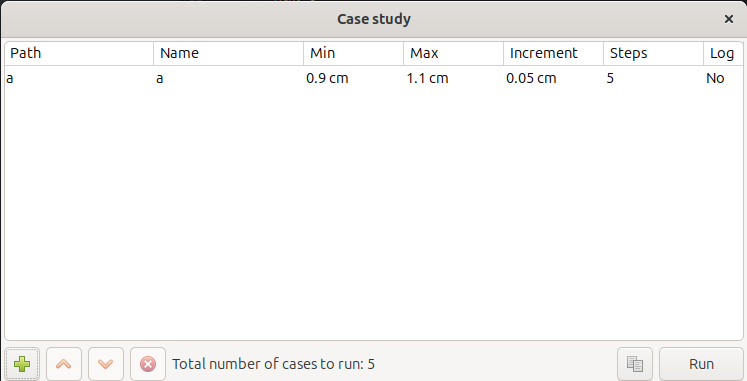747x381 pixels.
Task: Sort by Max column header
Action: tap(454, 53)
